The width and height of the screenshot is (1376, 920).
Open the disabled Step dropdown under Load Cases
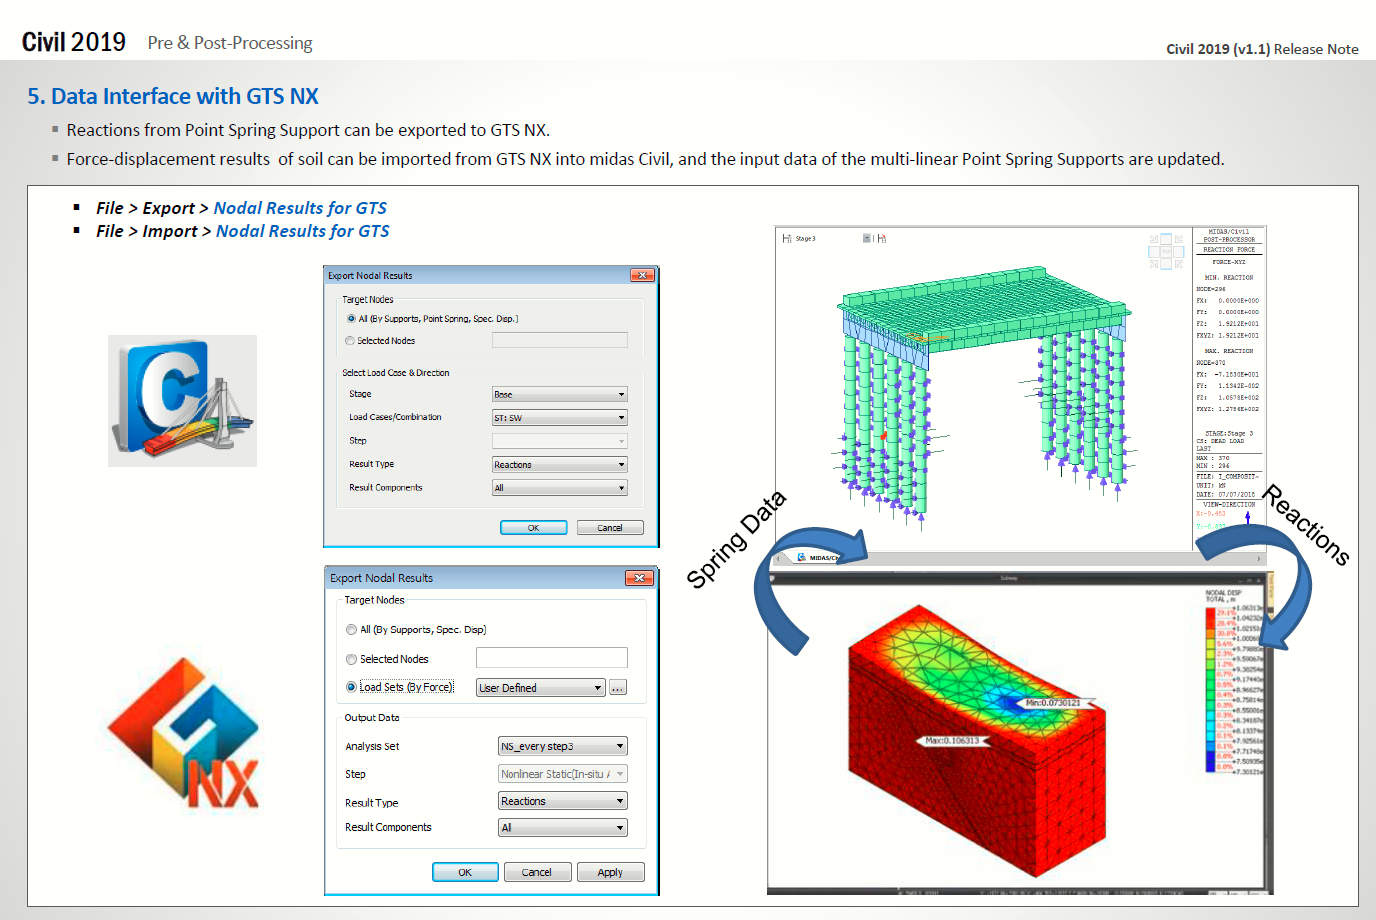pos(559,441)
